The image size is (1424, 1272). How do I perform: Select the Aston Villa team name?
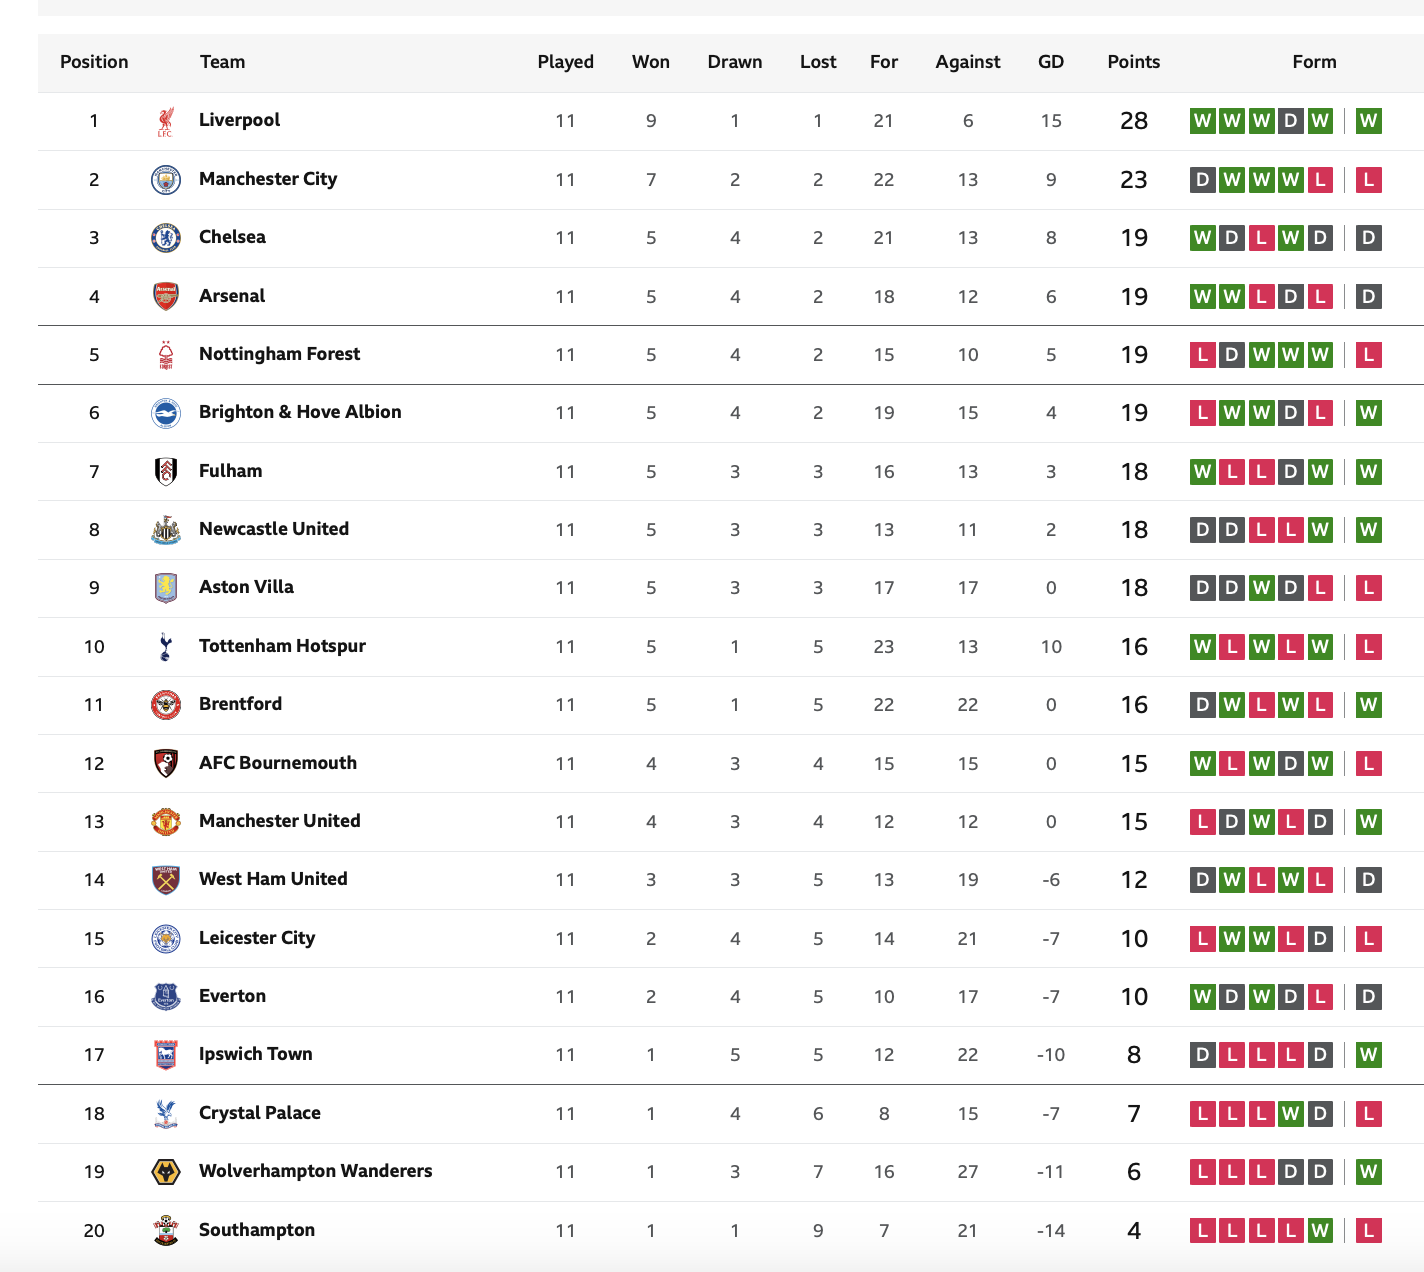pyautogui.click(x=246, y=587)
